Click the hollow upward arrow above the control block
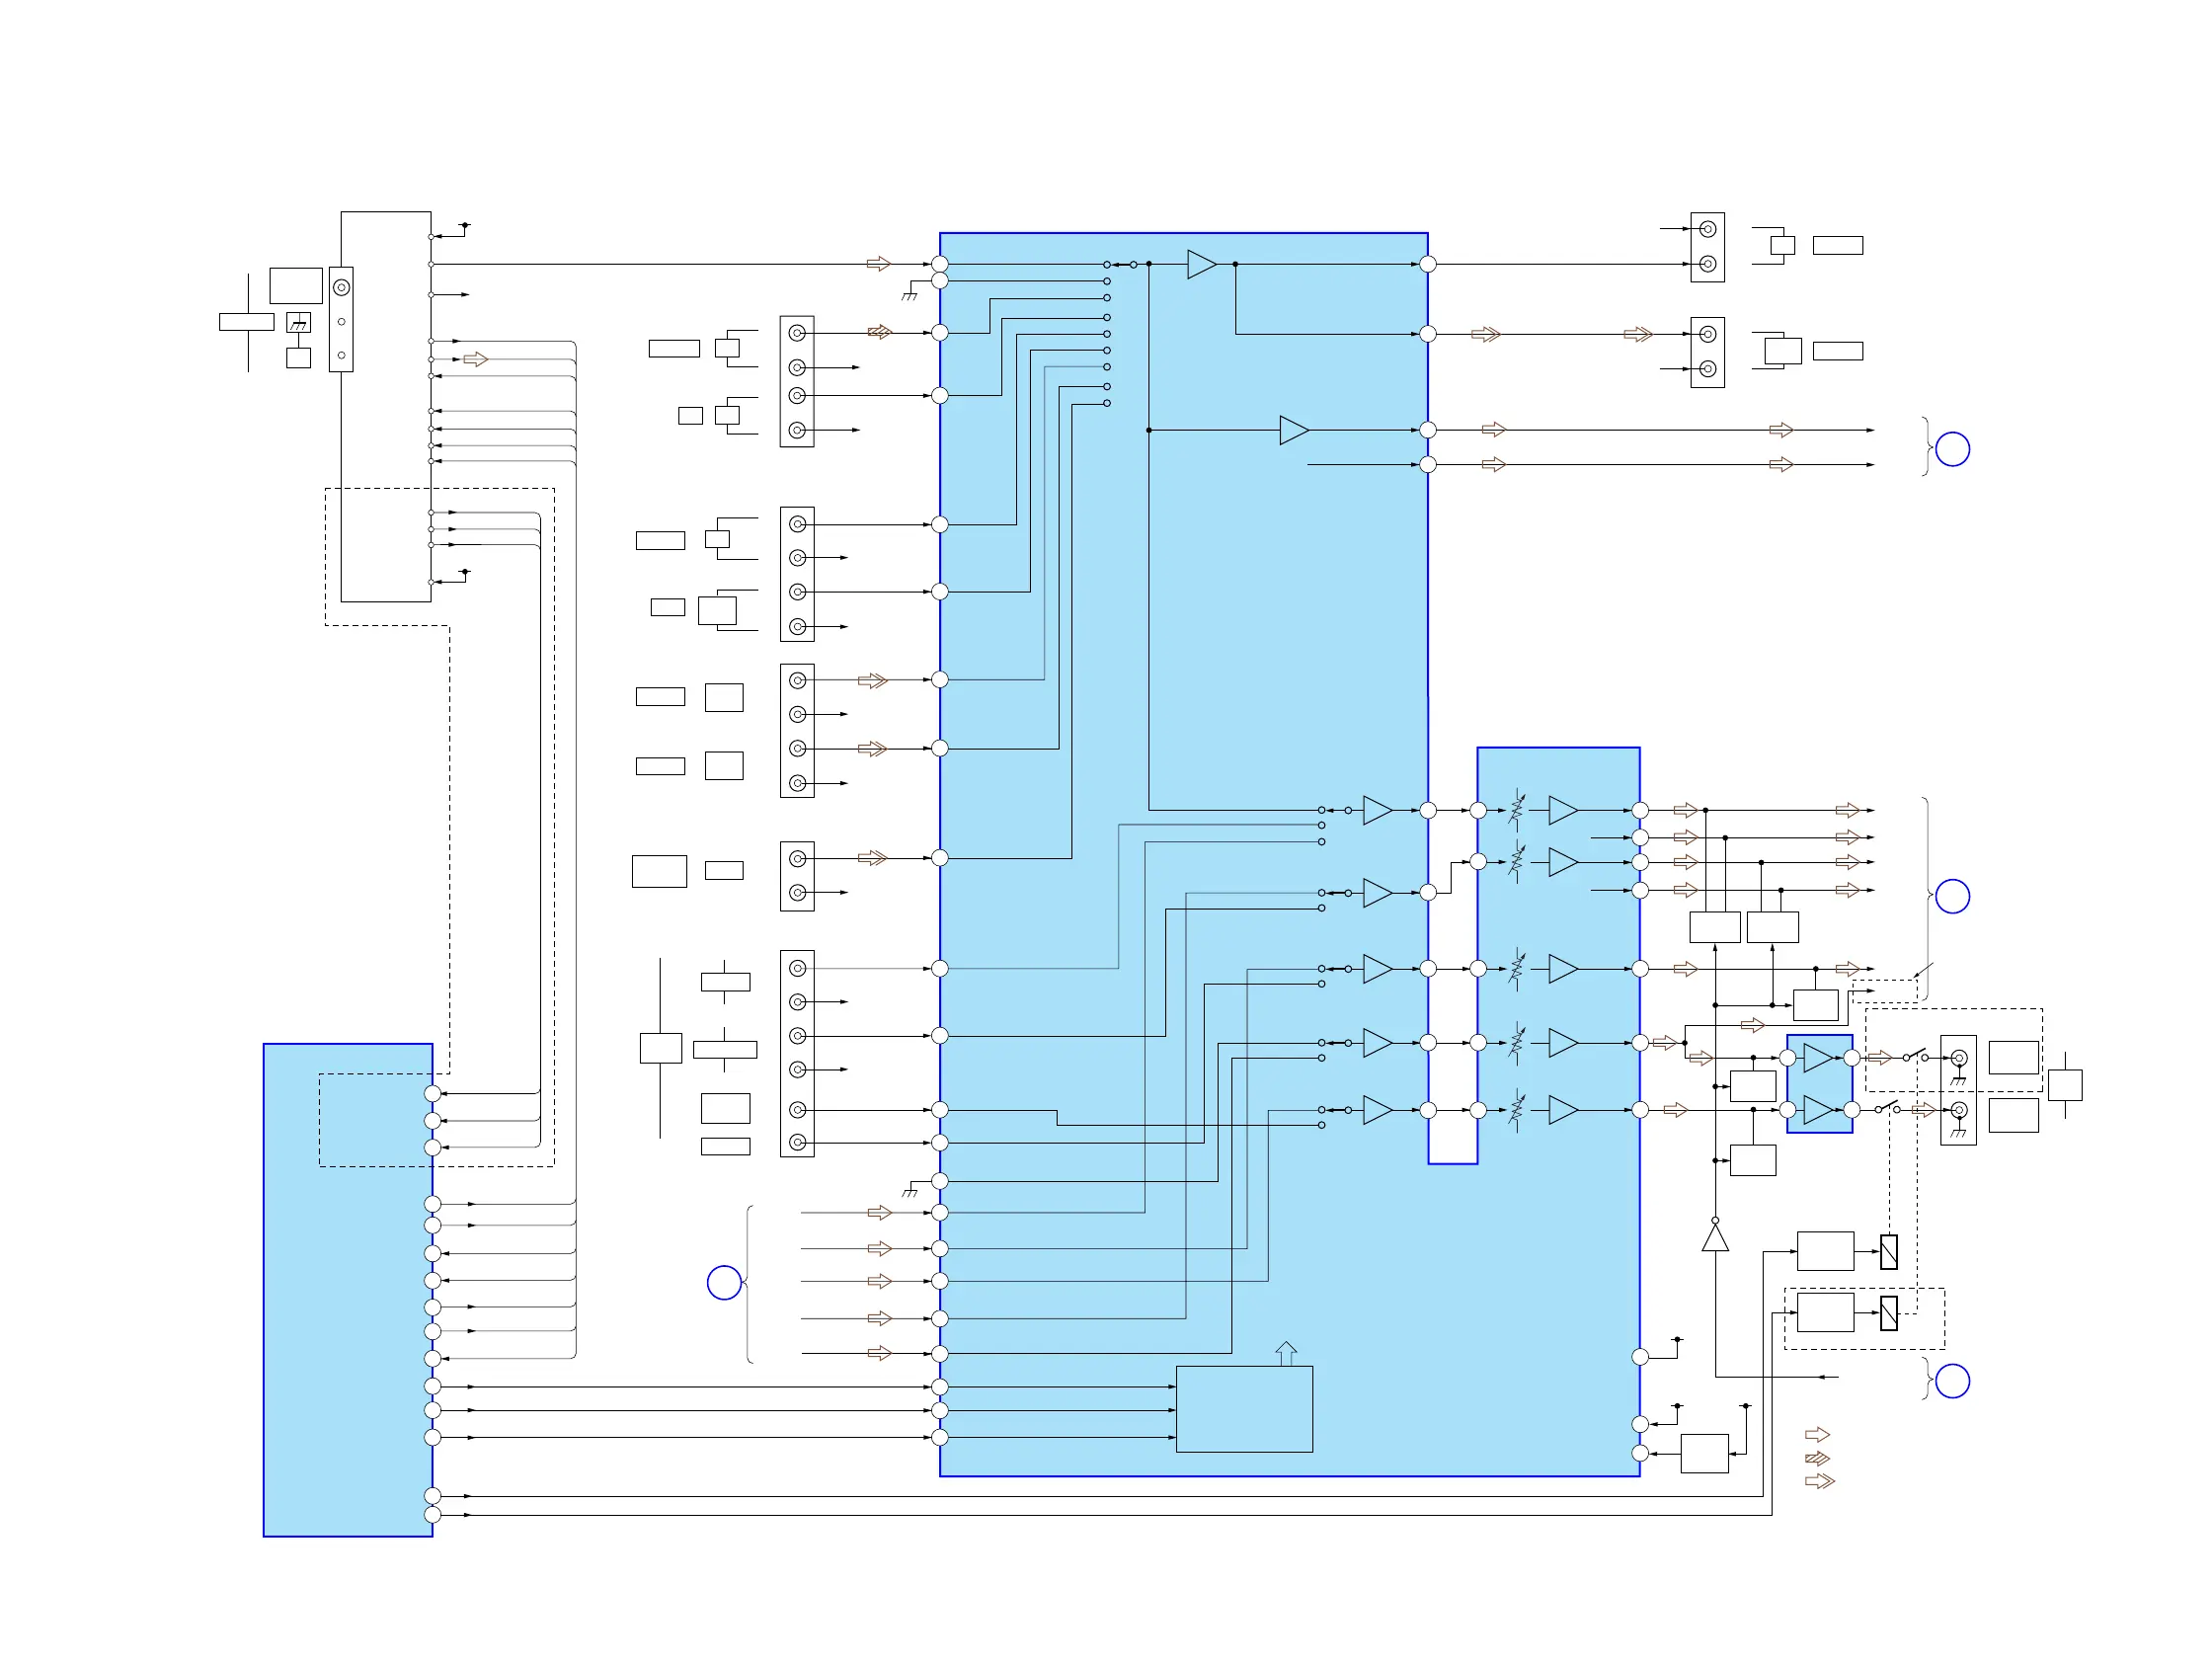 1286,1354
